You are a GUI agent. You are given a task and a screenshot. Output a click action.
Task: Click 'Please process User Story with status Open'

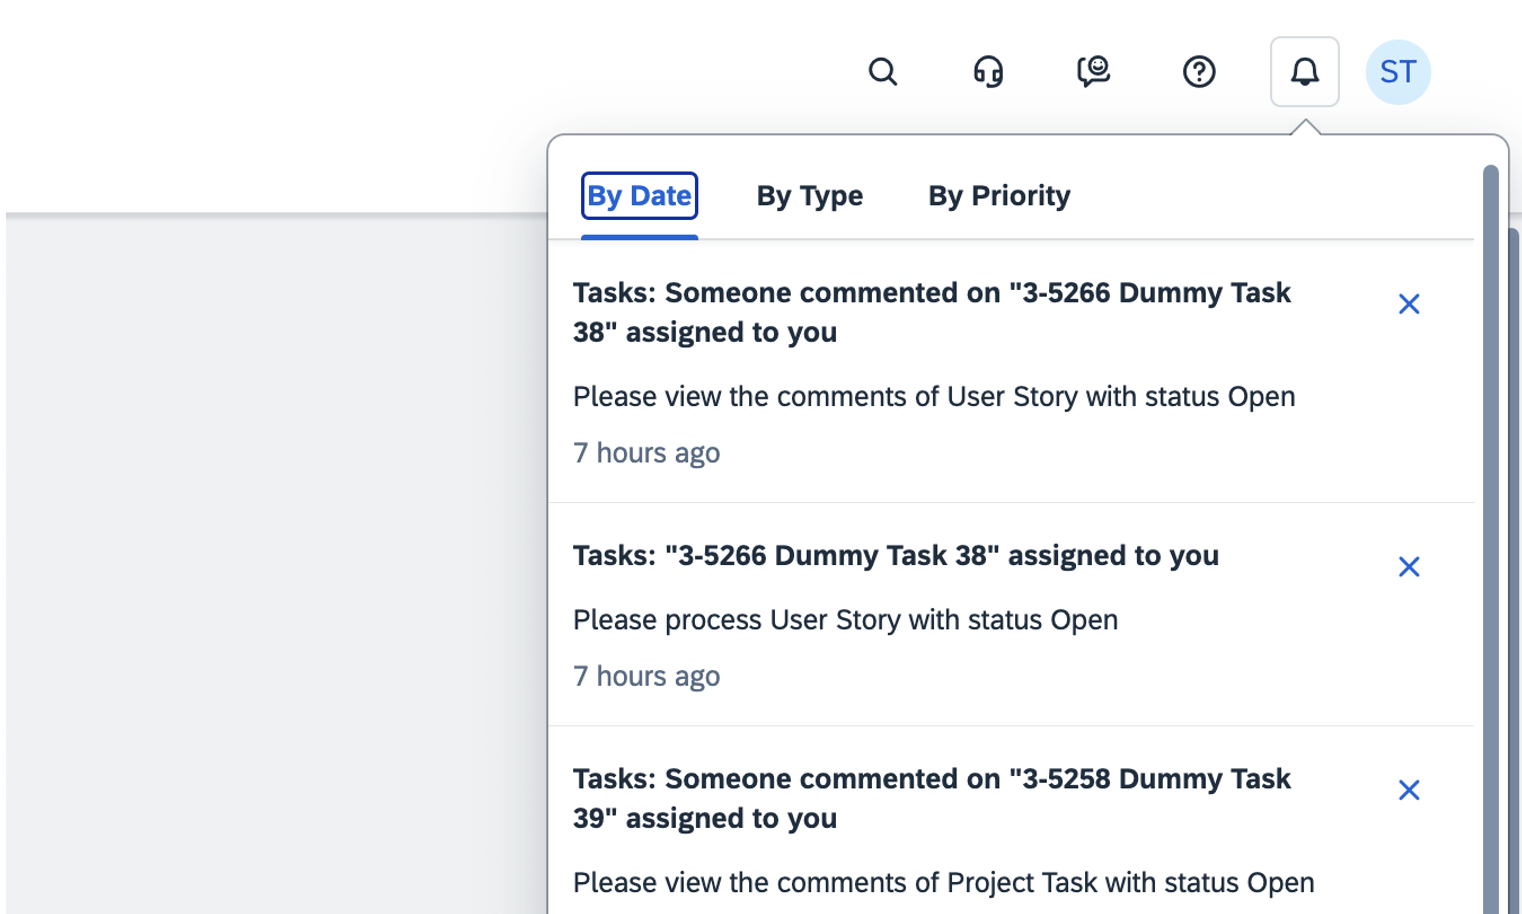845,620
